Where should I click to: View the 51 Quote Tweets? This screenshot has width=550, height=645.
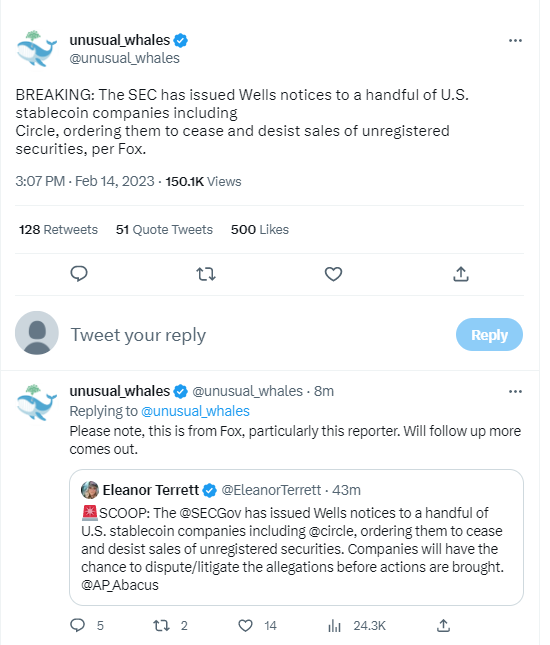coord(164,230)
